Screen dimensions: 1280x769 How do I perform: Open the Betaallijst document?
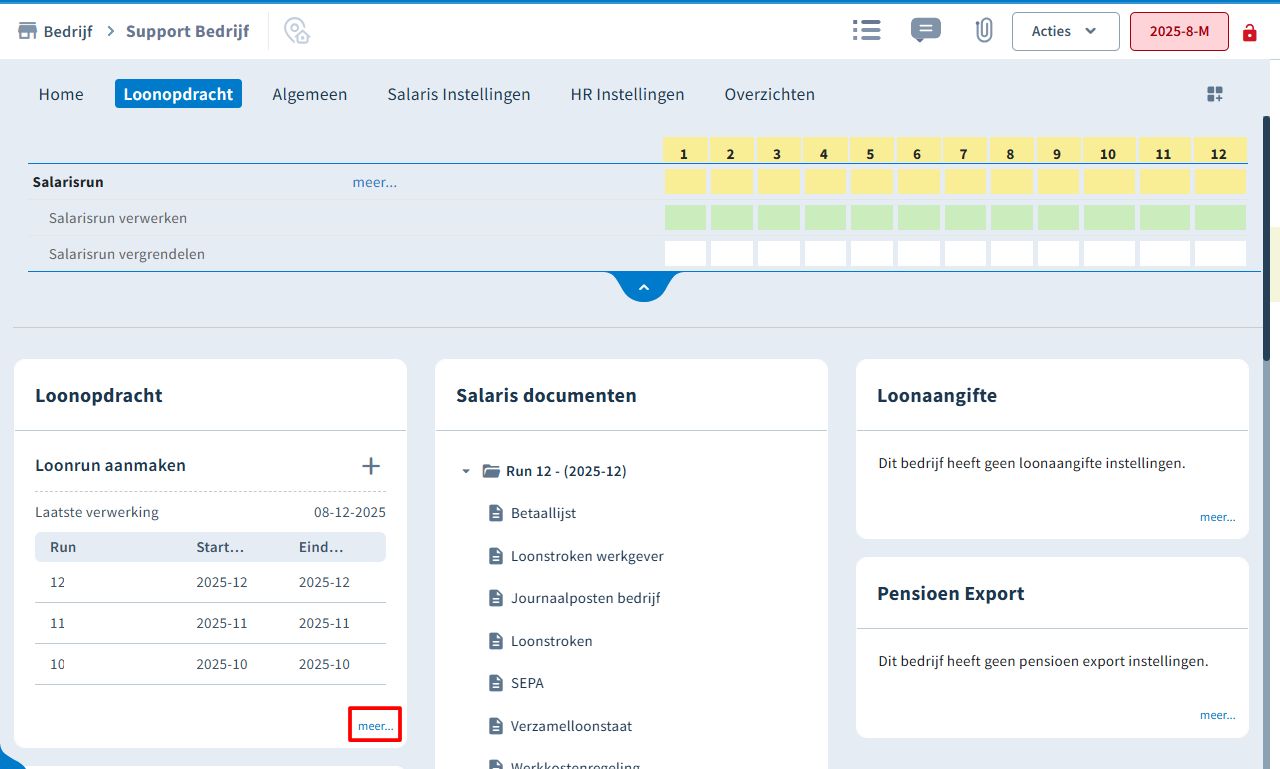pyautogui.click(x=543, y=513)
